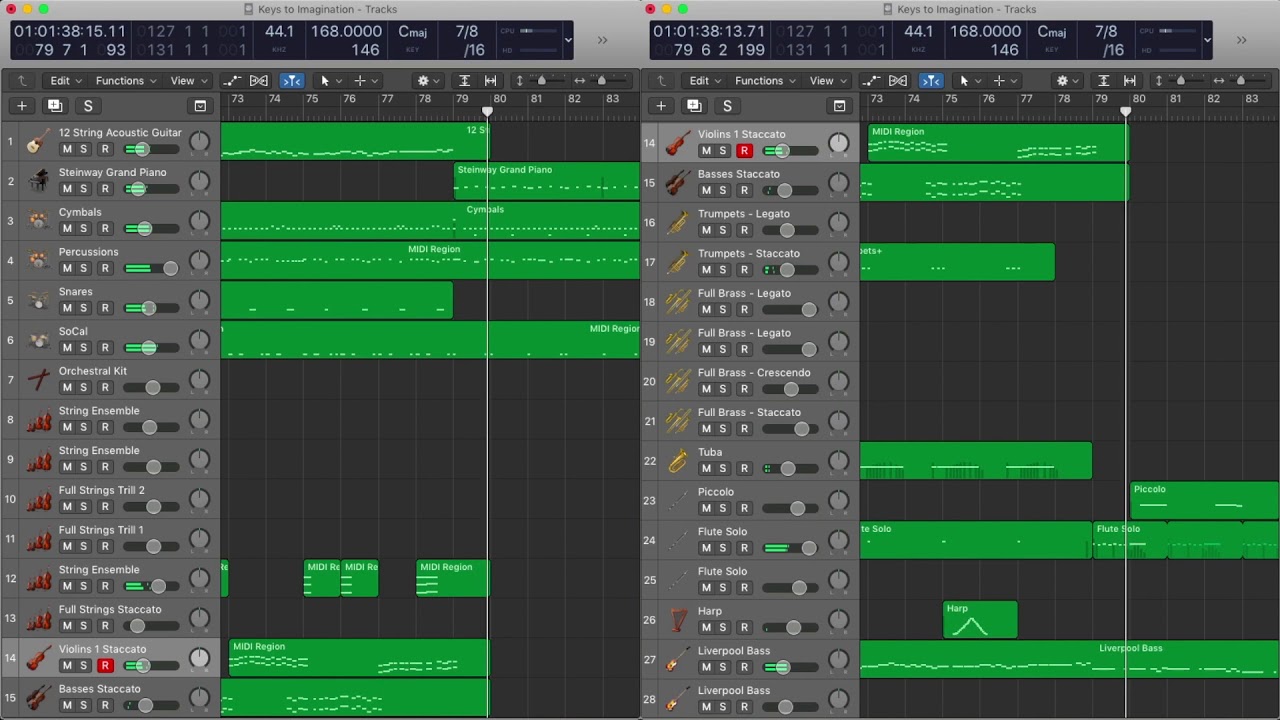Select the Harp track instrument icon

(678, 620)
